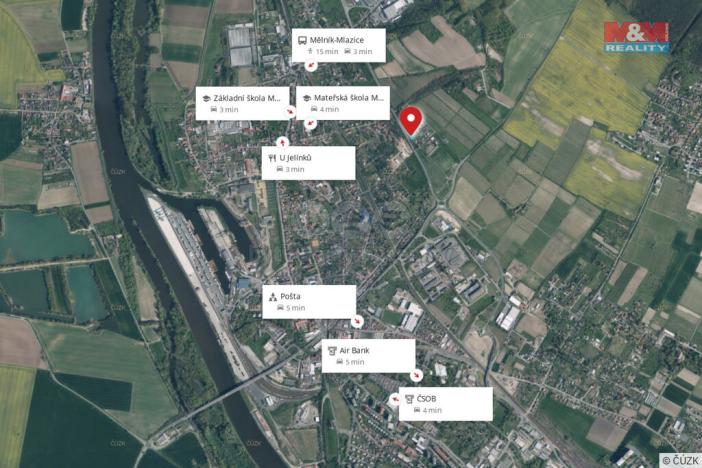Screen dimensions: 702x468
Task: Click the red property location pin
Action: click(x=411, y=121)
